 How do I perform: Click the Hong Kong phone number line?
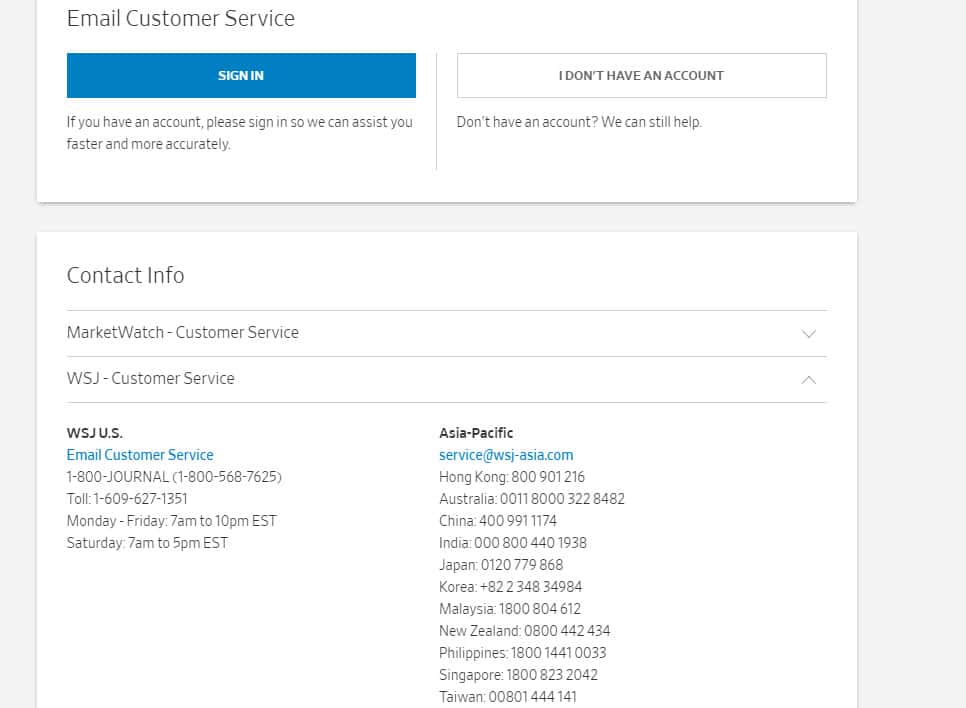(x=512, y=477)
